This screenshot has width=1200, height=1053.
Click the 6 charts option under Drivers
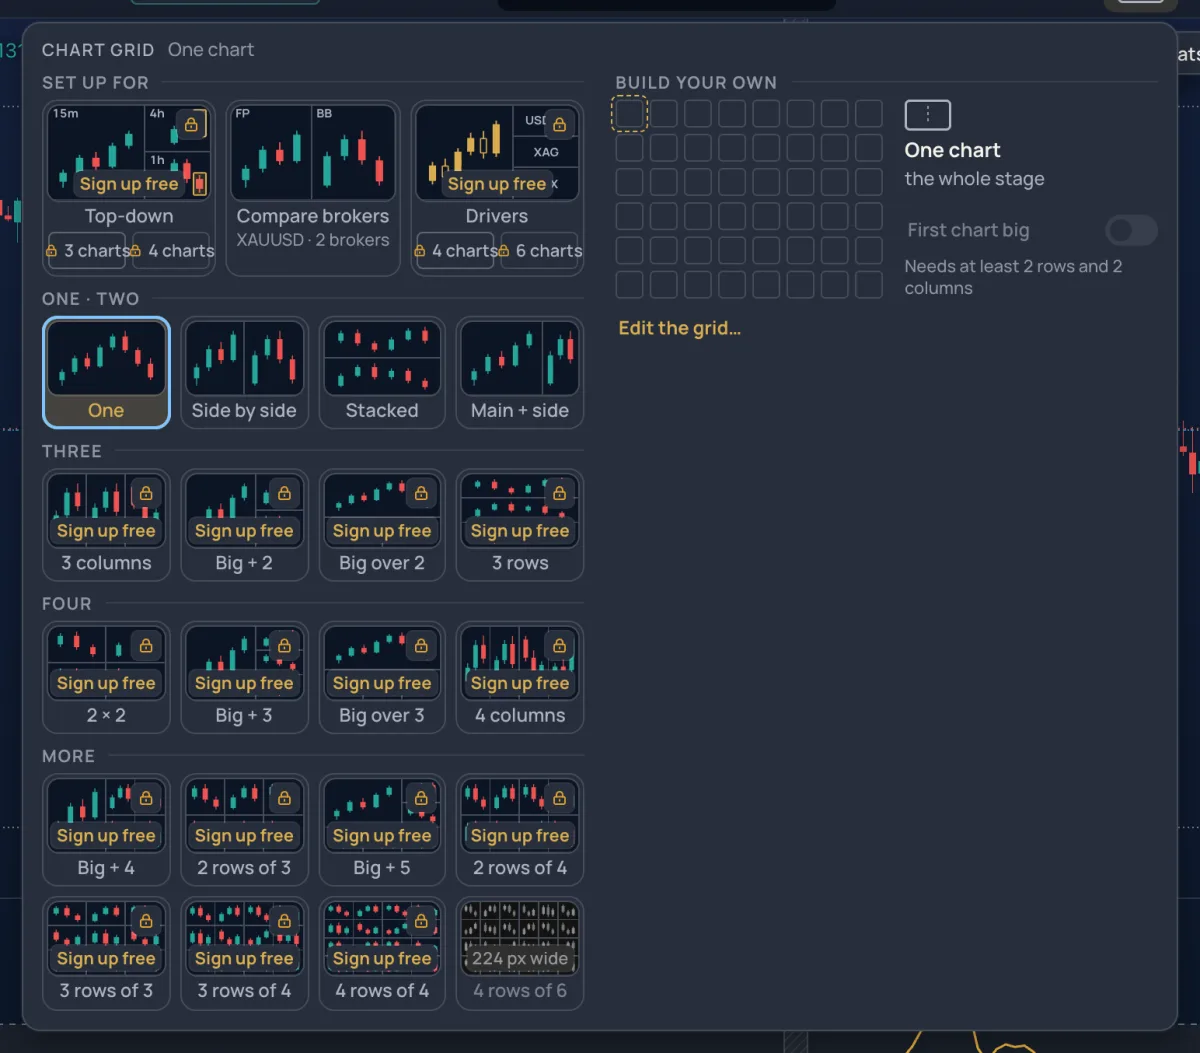point(541,251)
